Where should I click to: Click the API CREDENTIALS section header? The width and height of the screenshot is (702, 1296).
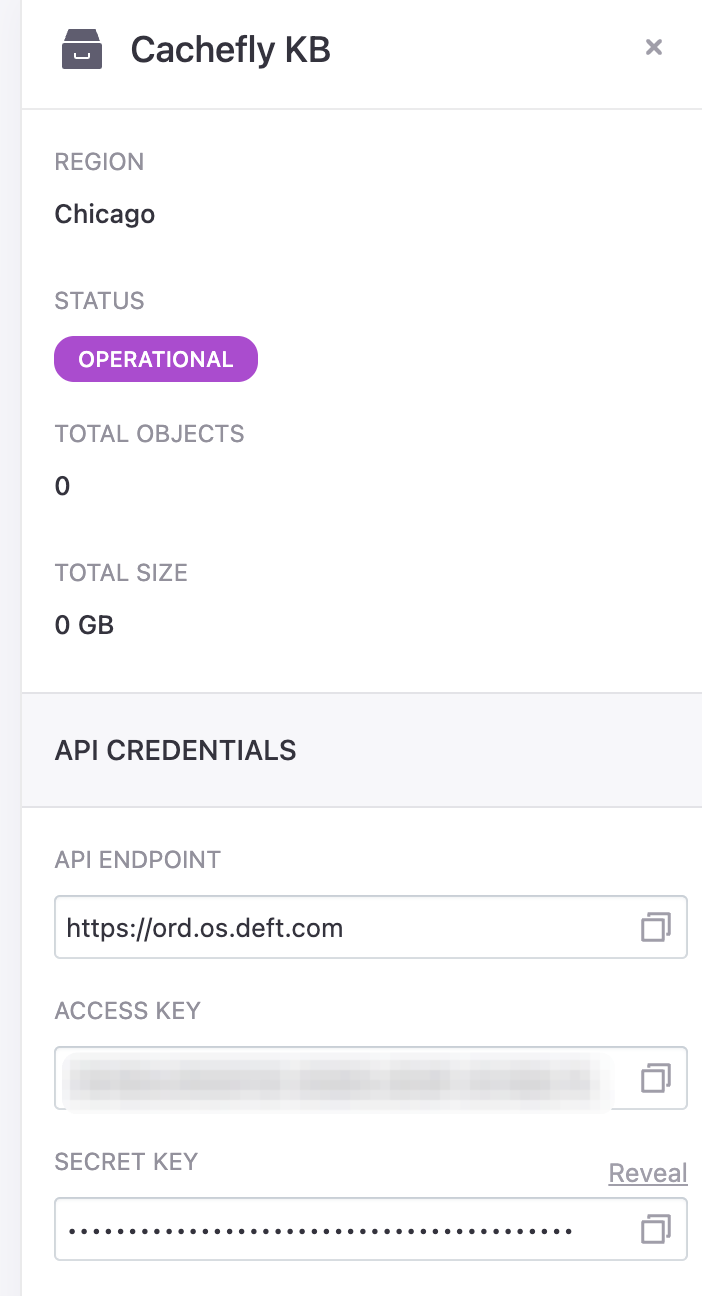[x=176, y=750]
